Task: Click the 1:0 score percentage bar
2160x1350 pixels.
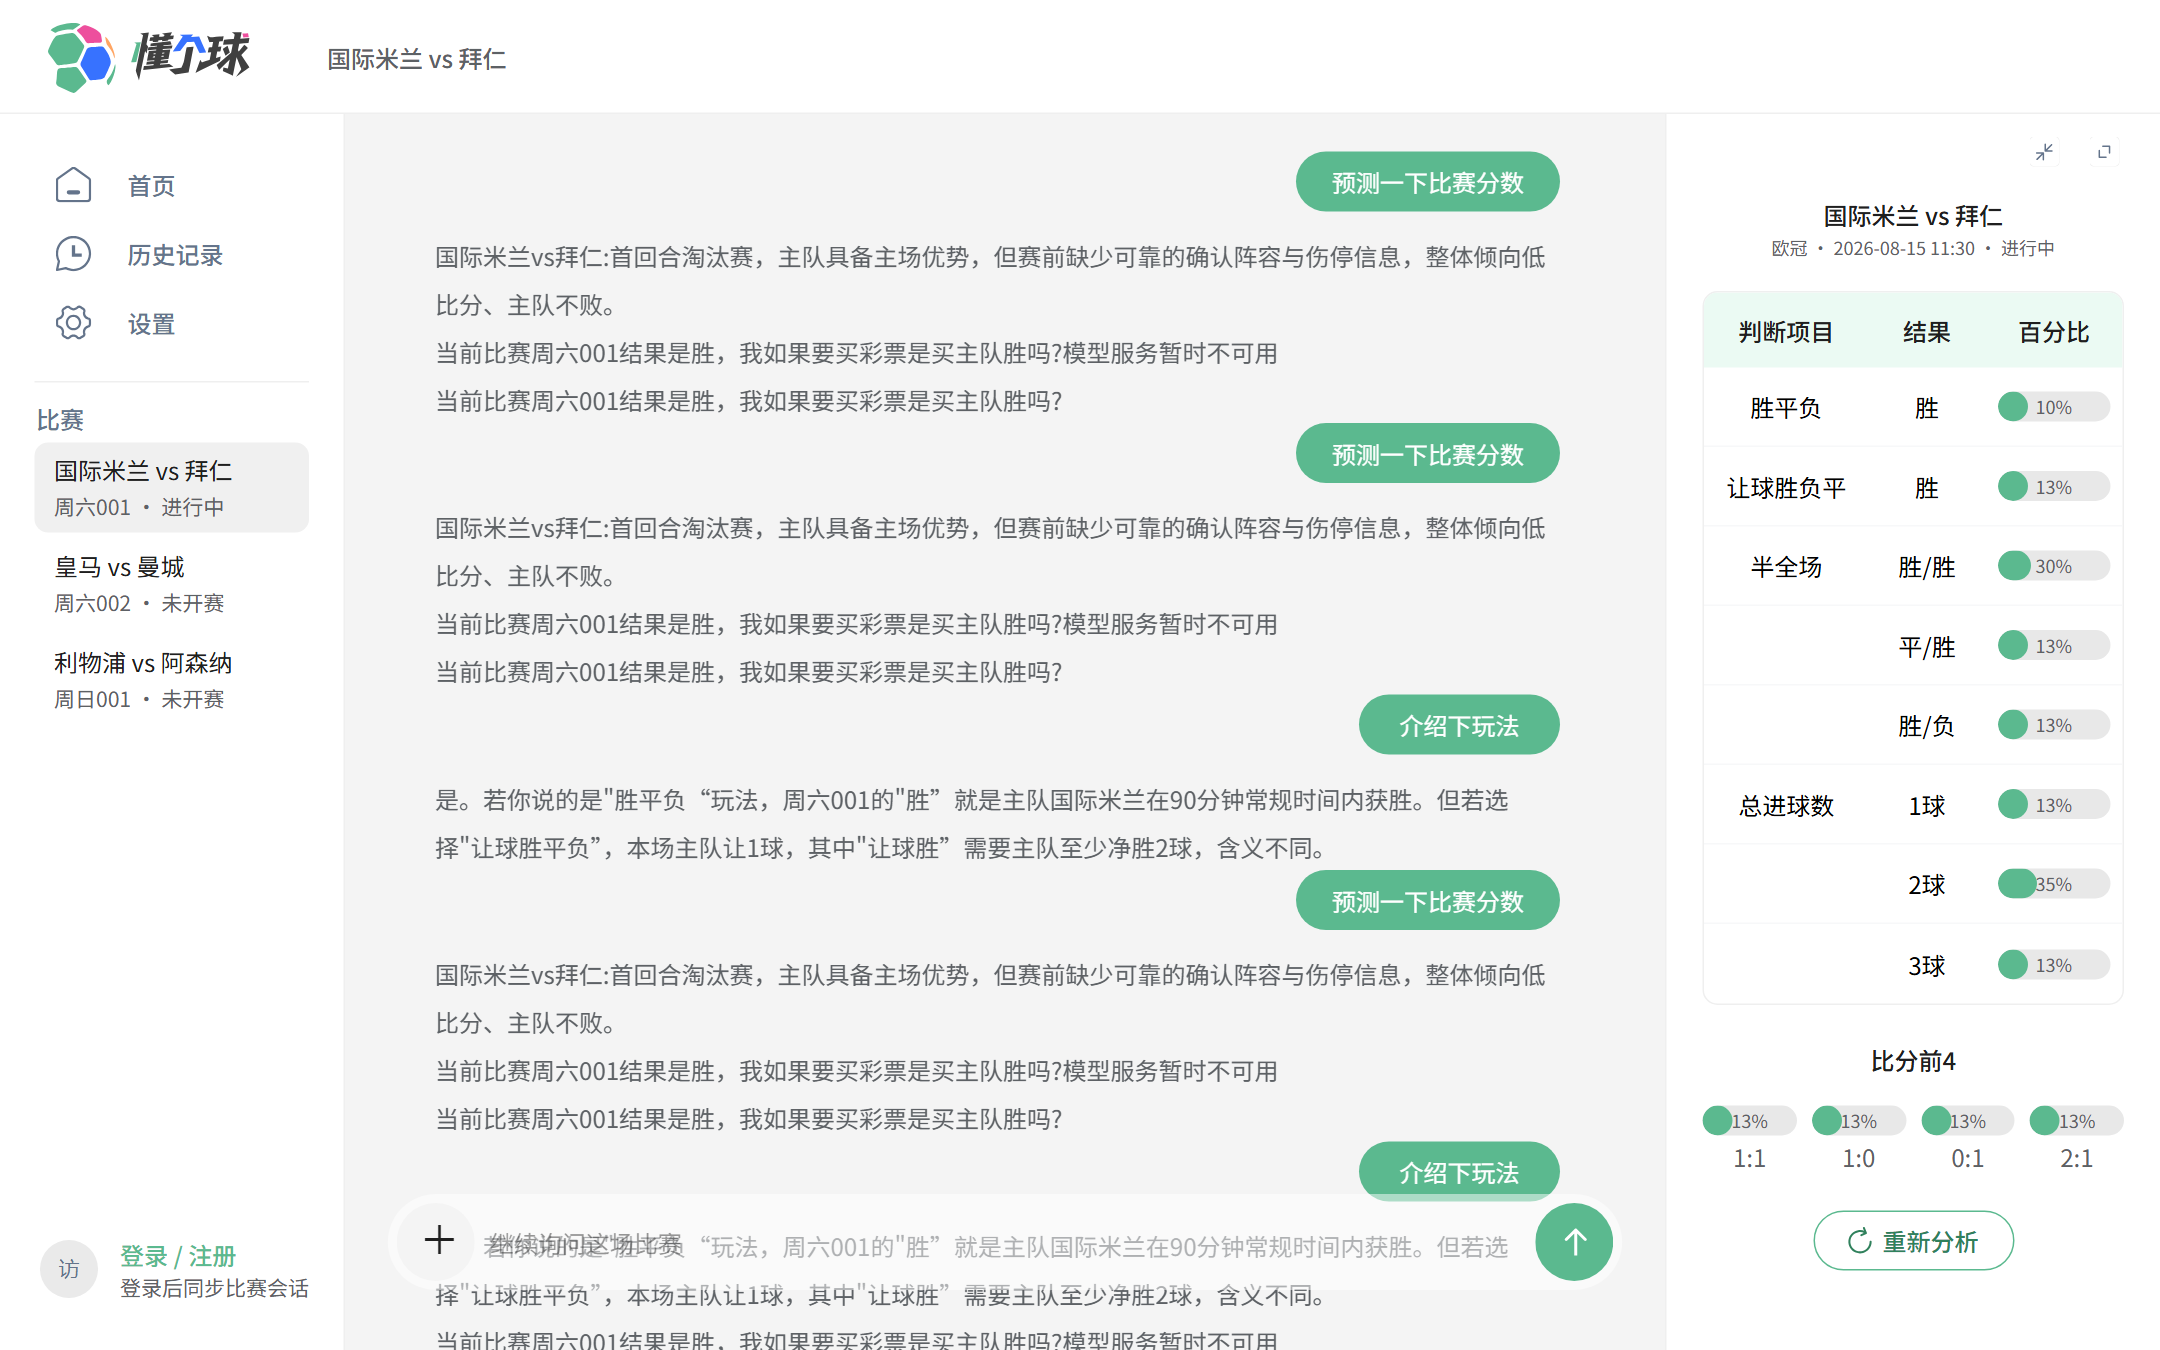Action: [x=1858, y=1121]
